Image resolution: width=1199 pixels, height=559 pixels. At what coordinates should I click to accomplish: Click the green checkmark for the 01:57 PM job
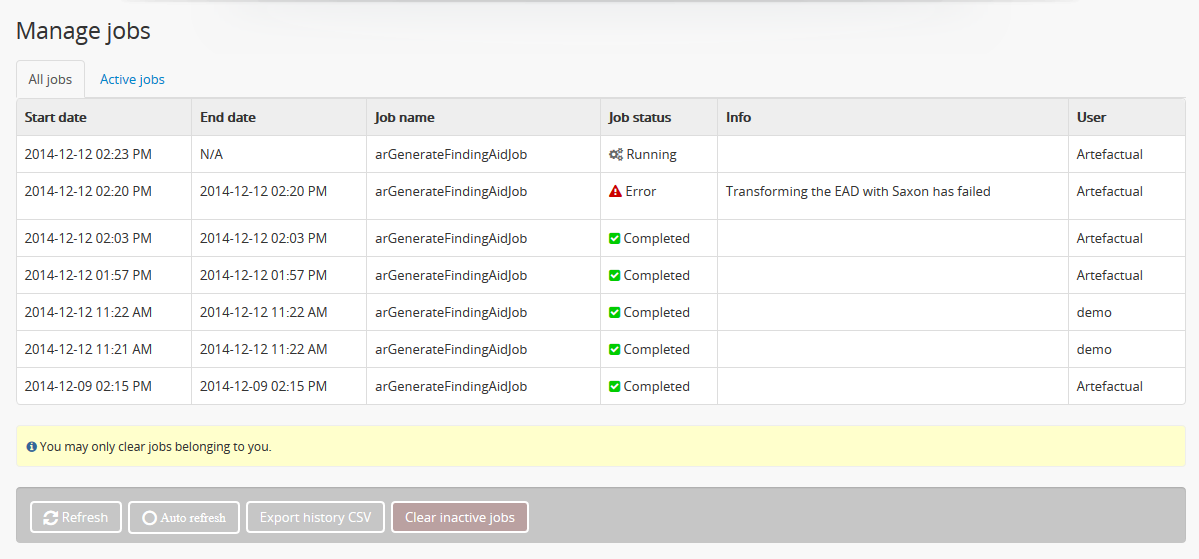tap(614, 275)
